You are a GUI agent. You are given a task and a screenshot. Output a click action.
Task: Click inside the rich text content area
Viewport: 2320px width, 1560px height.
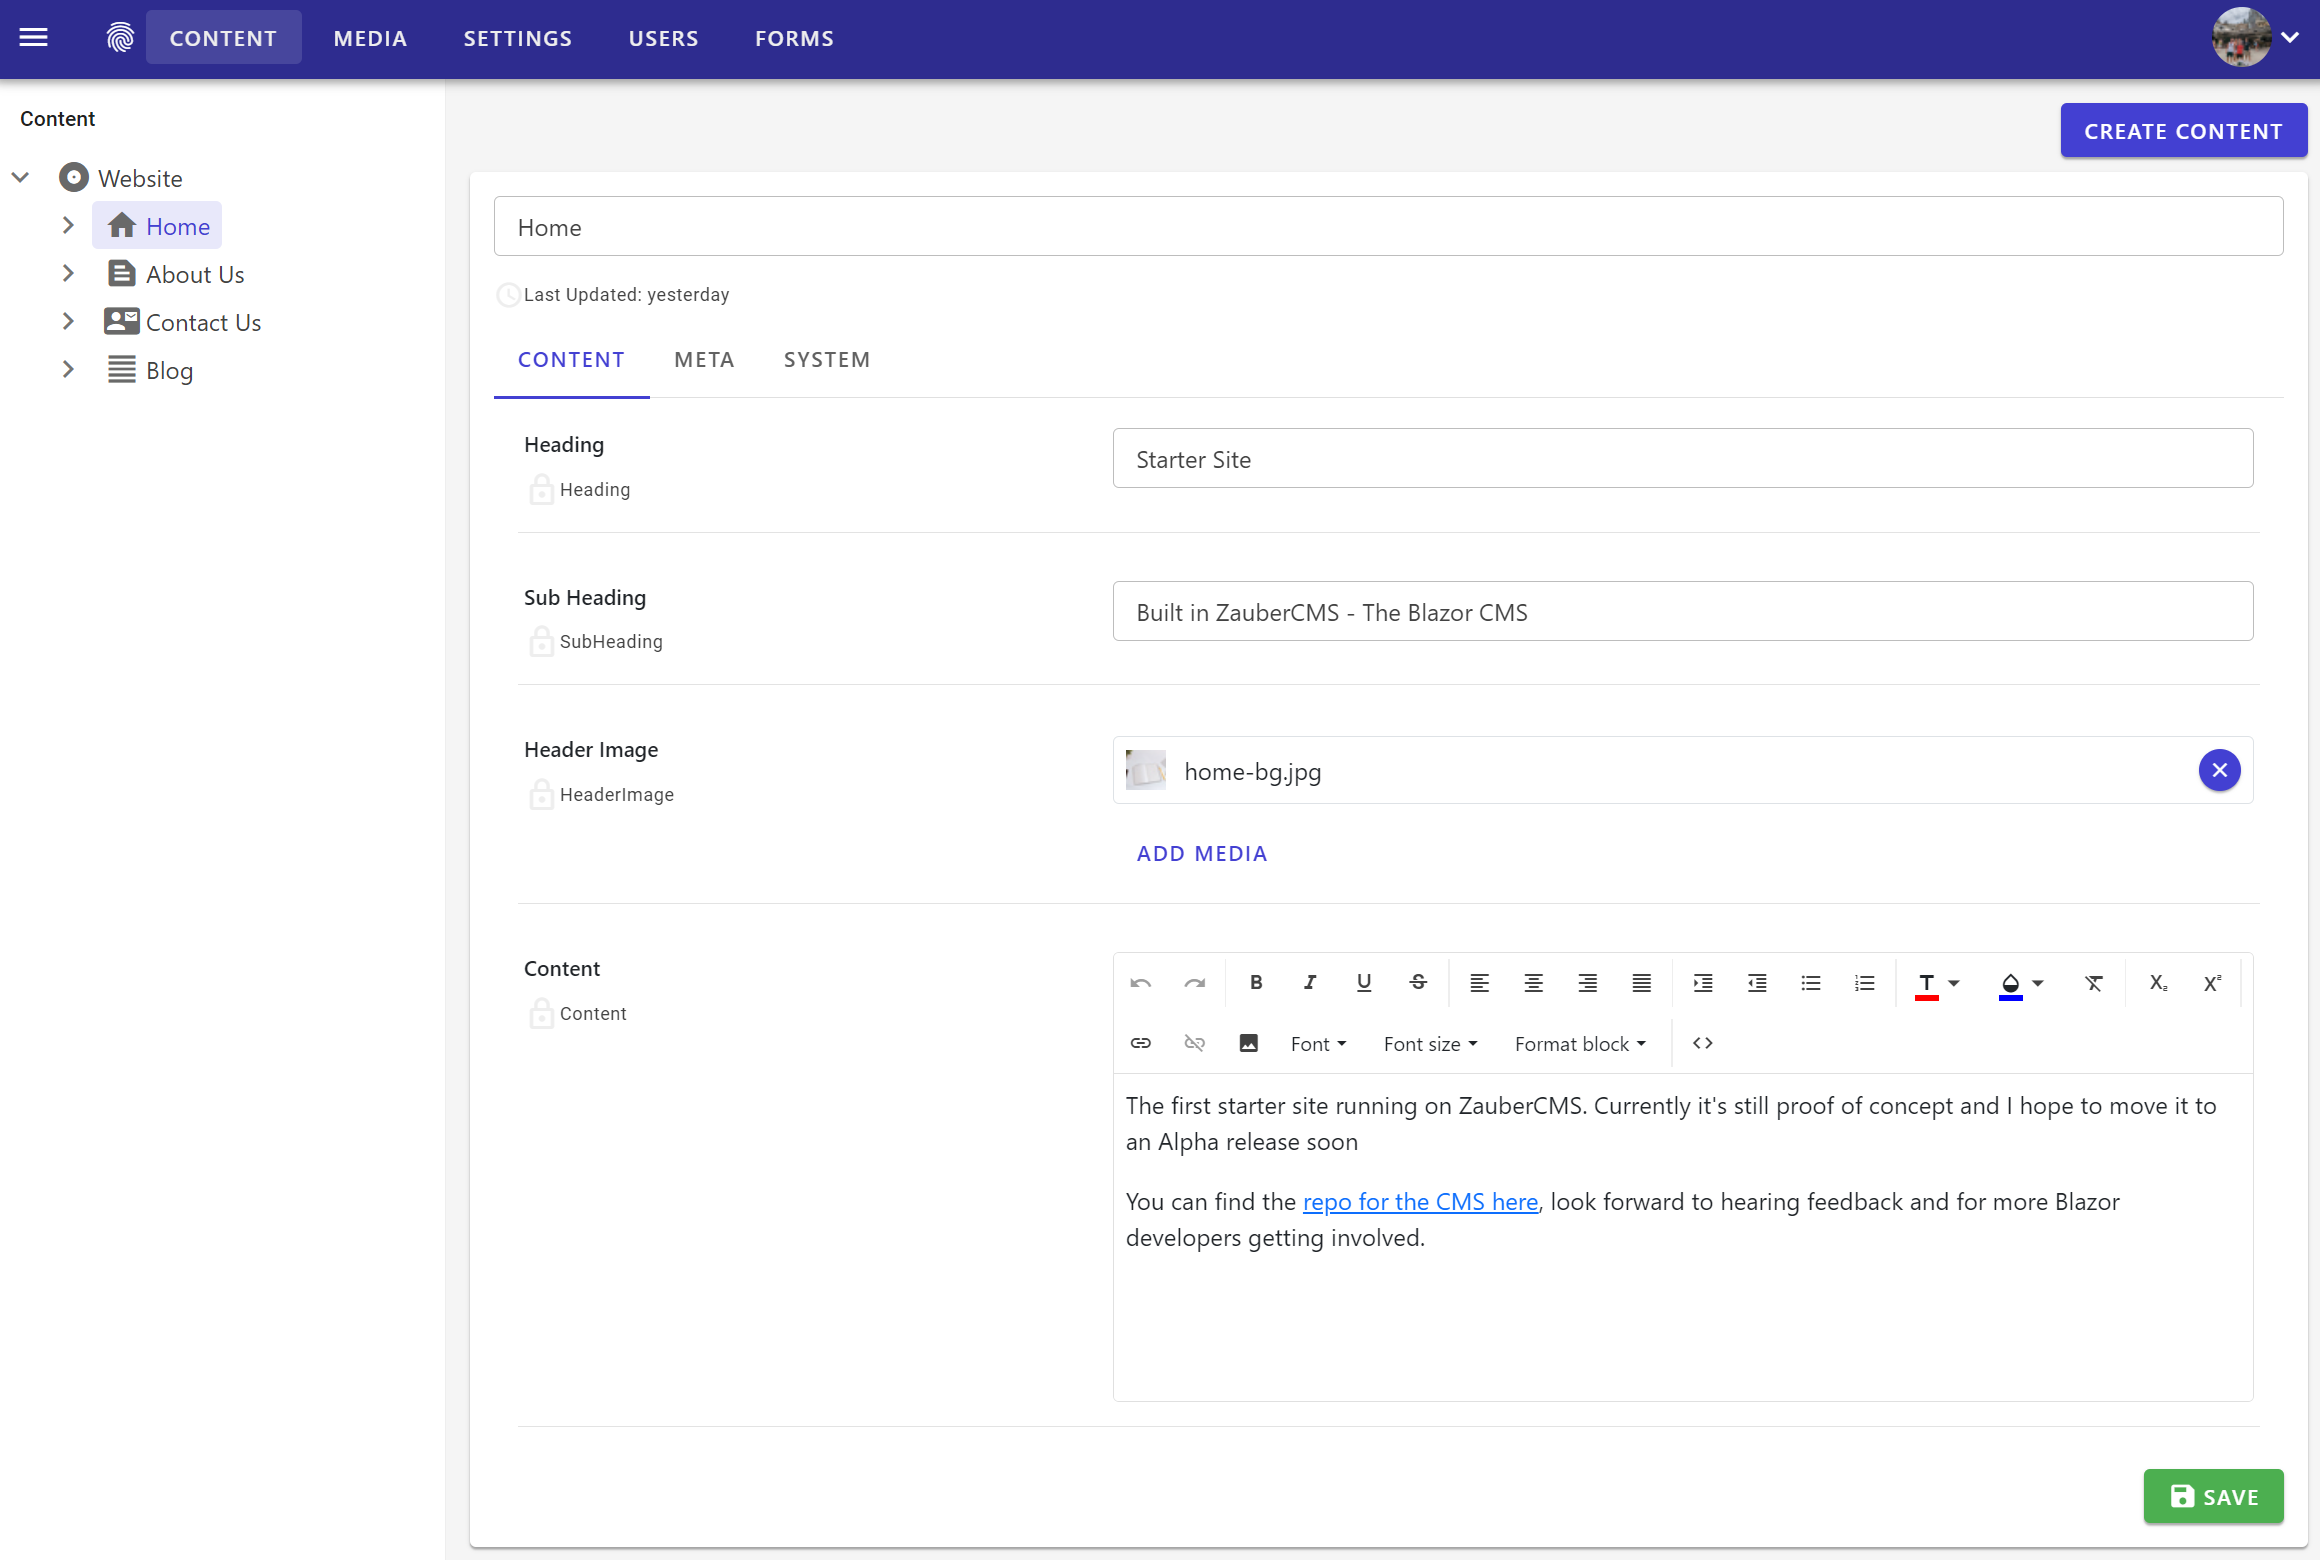[1682, 1238]
